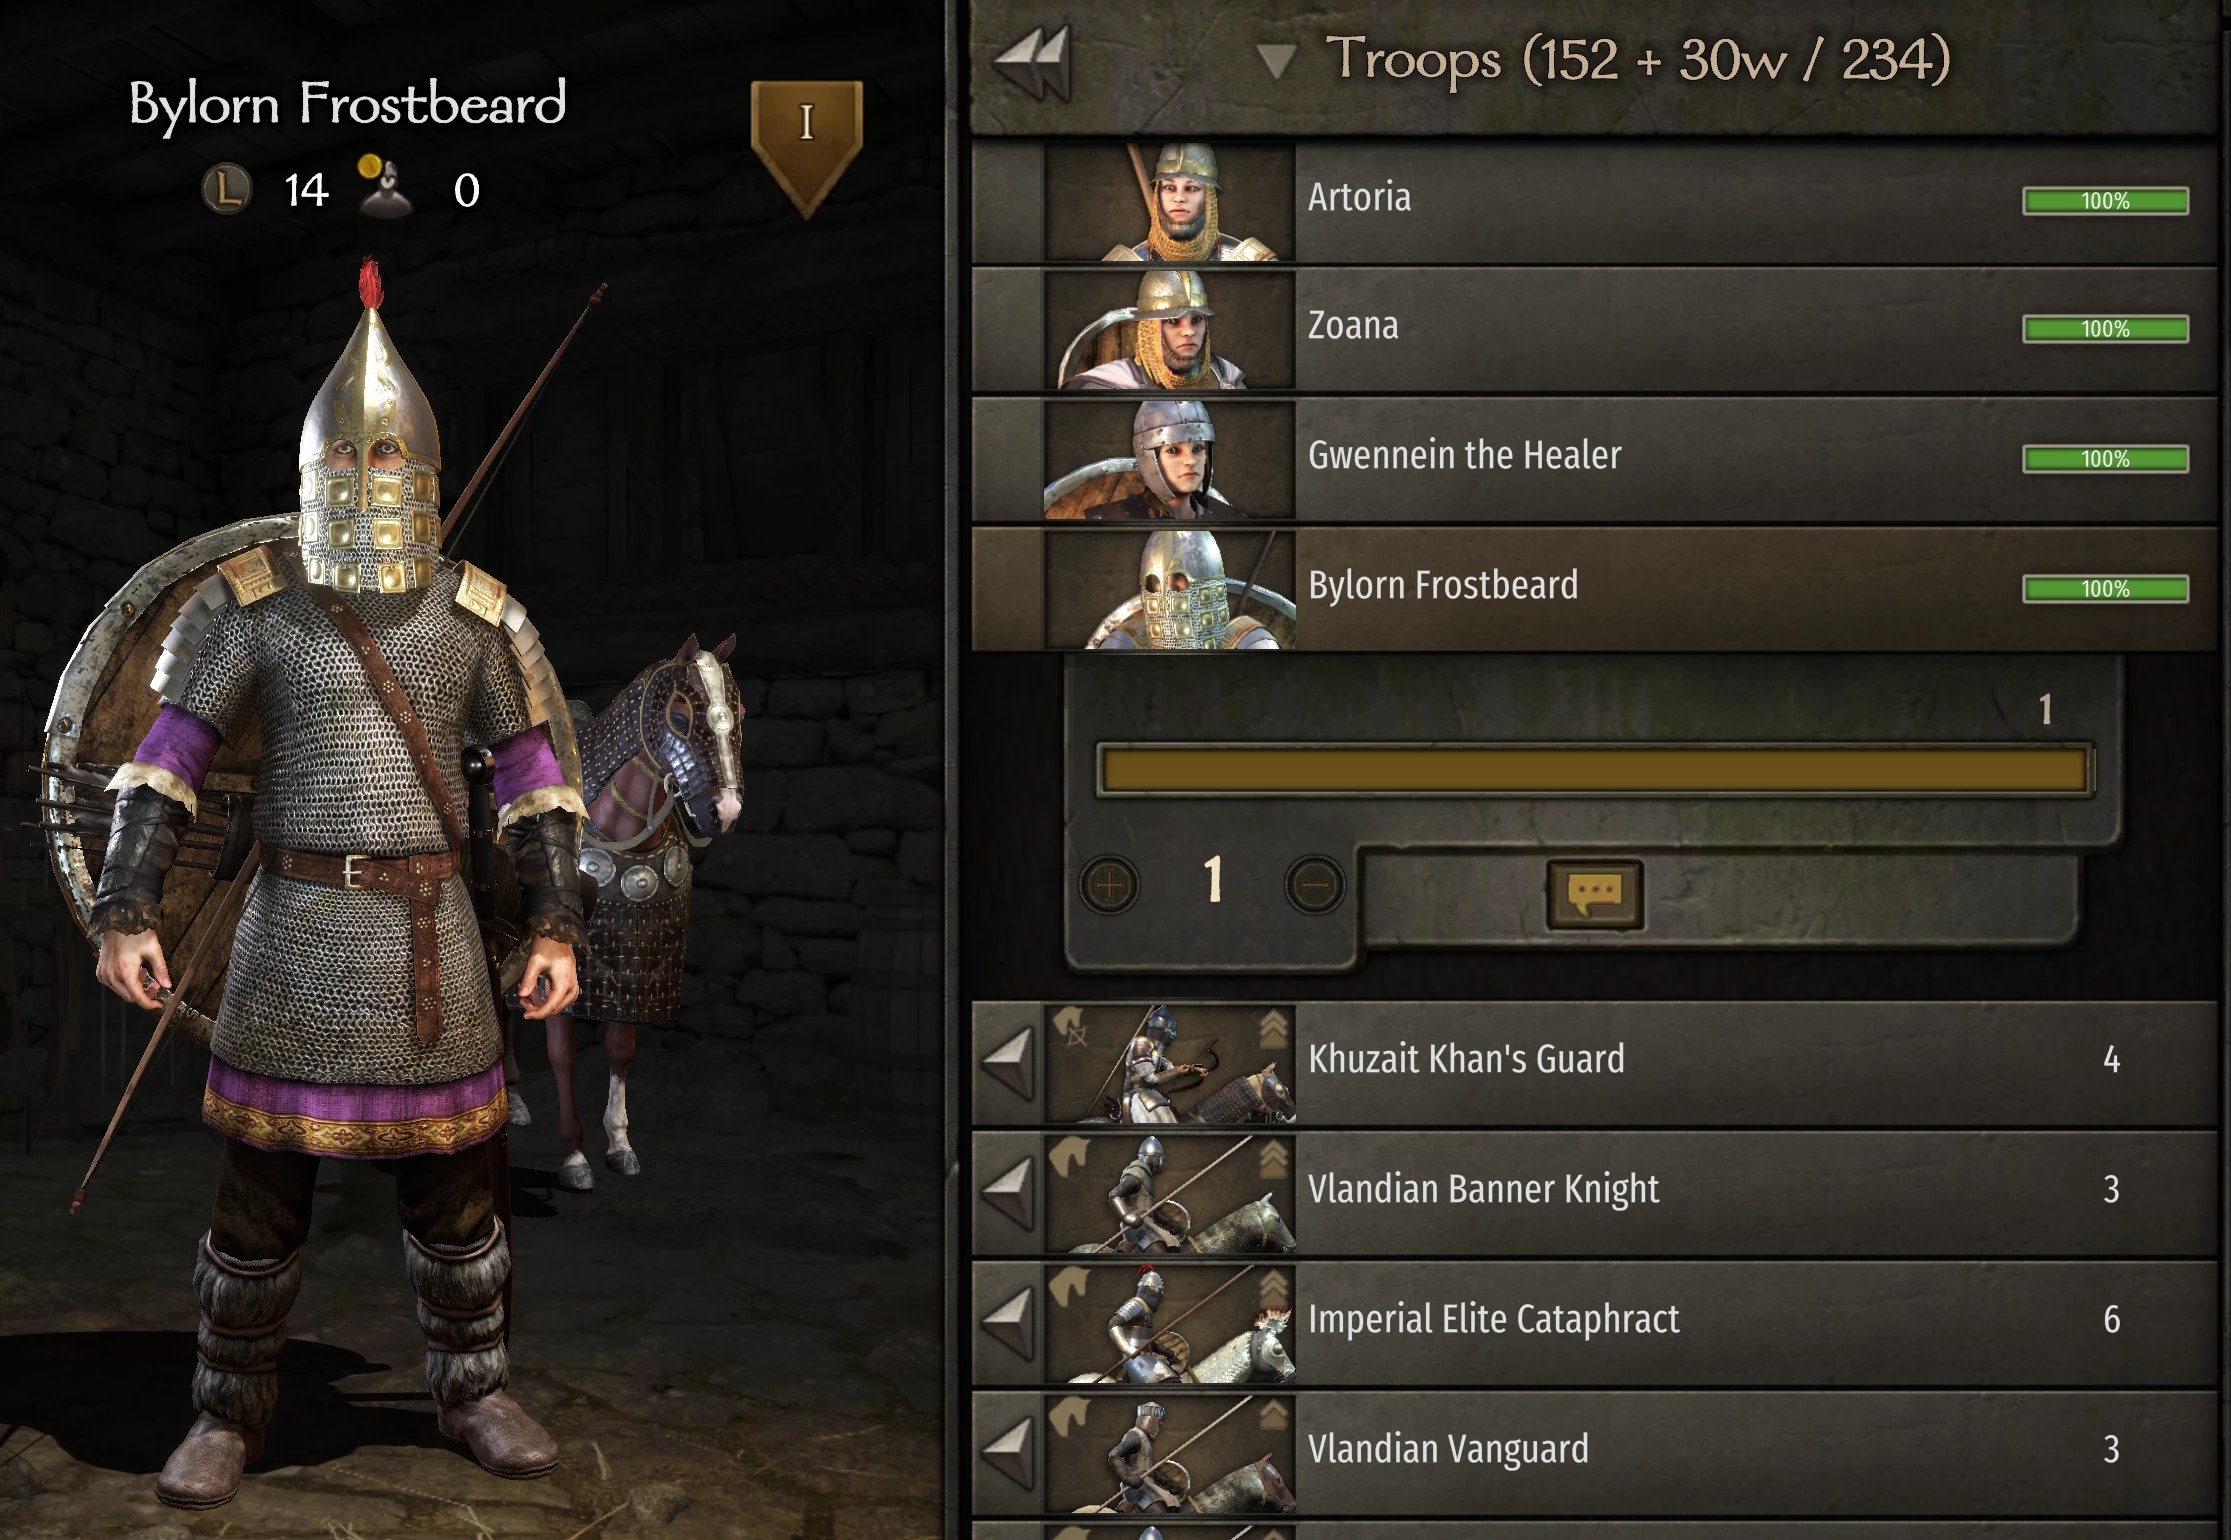
Task: Click Vlandian Banner Knight portrait thumbnail
Action: [x=1170, y=1192]
